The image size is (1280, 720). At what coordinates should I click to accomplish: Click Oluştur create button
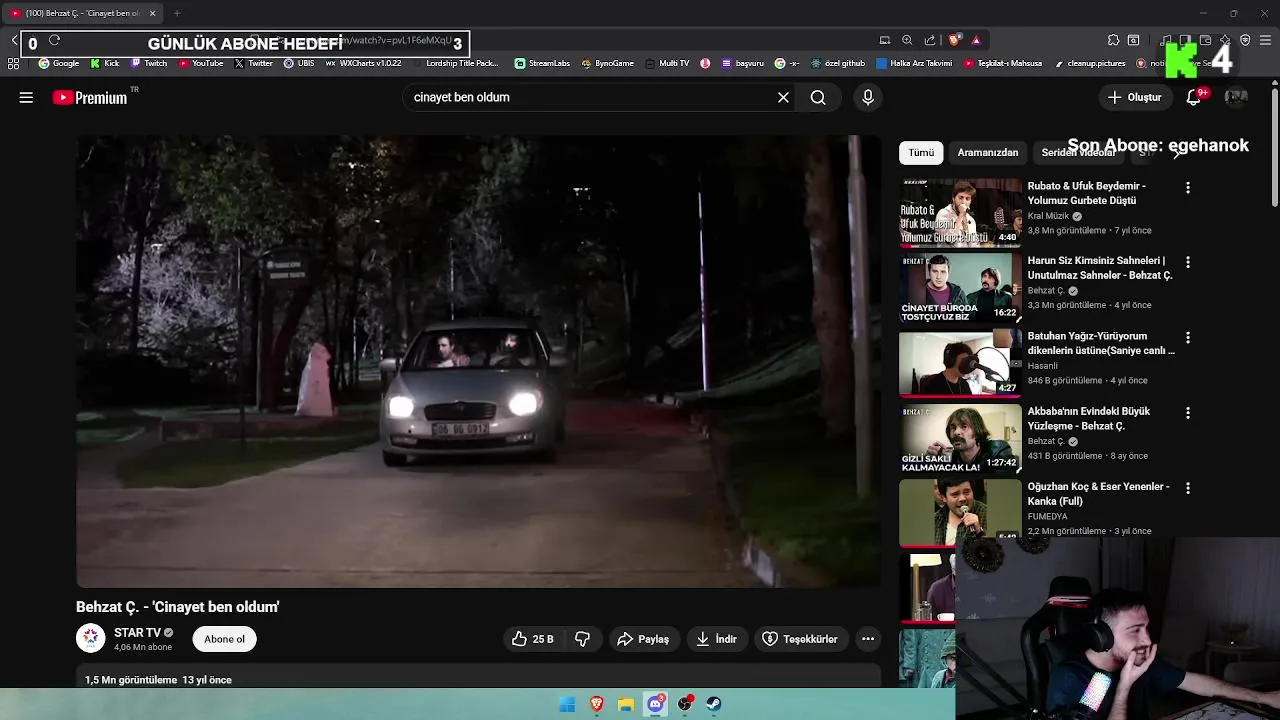coord(1134,97)
